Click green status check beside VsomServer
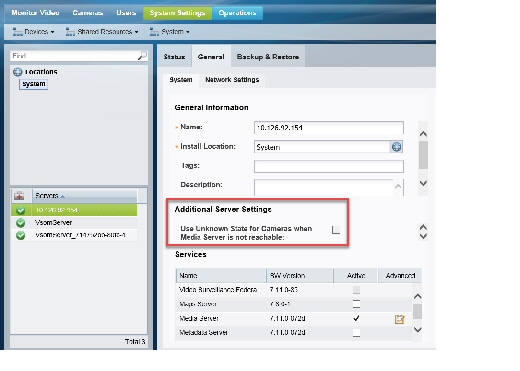This screenshot has height=371, width=520. point(21,223)
